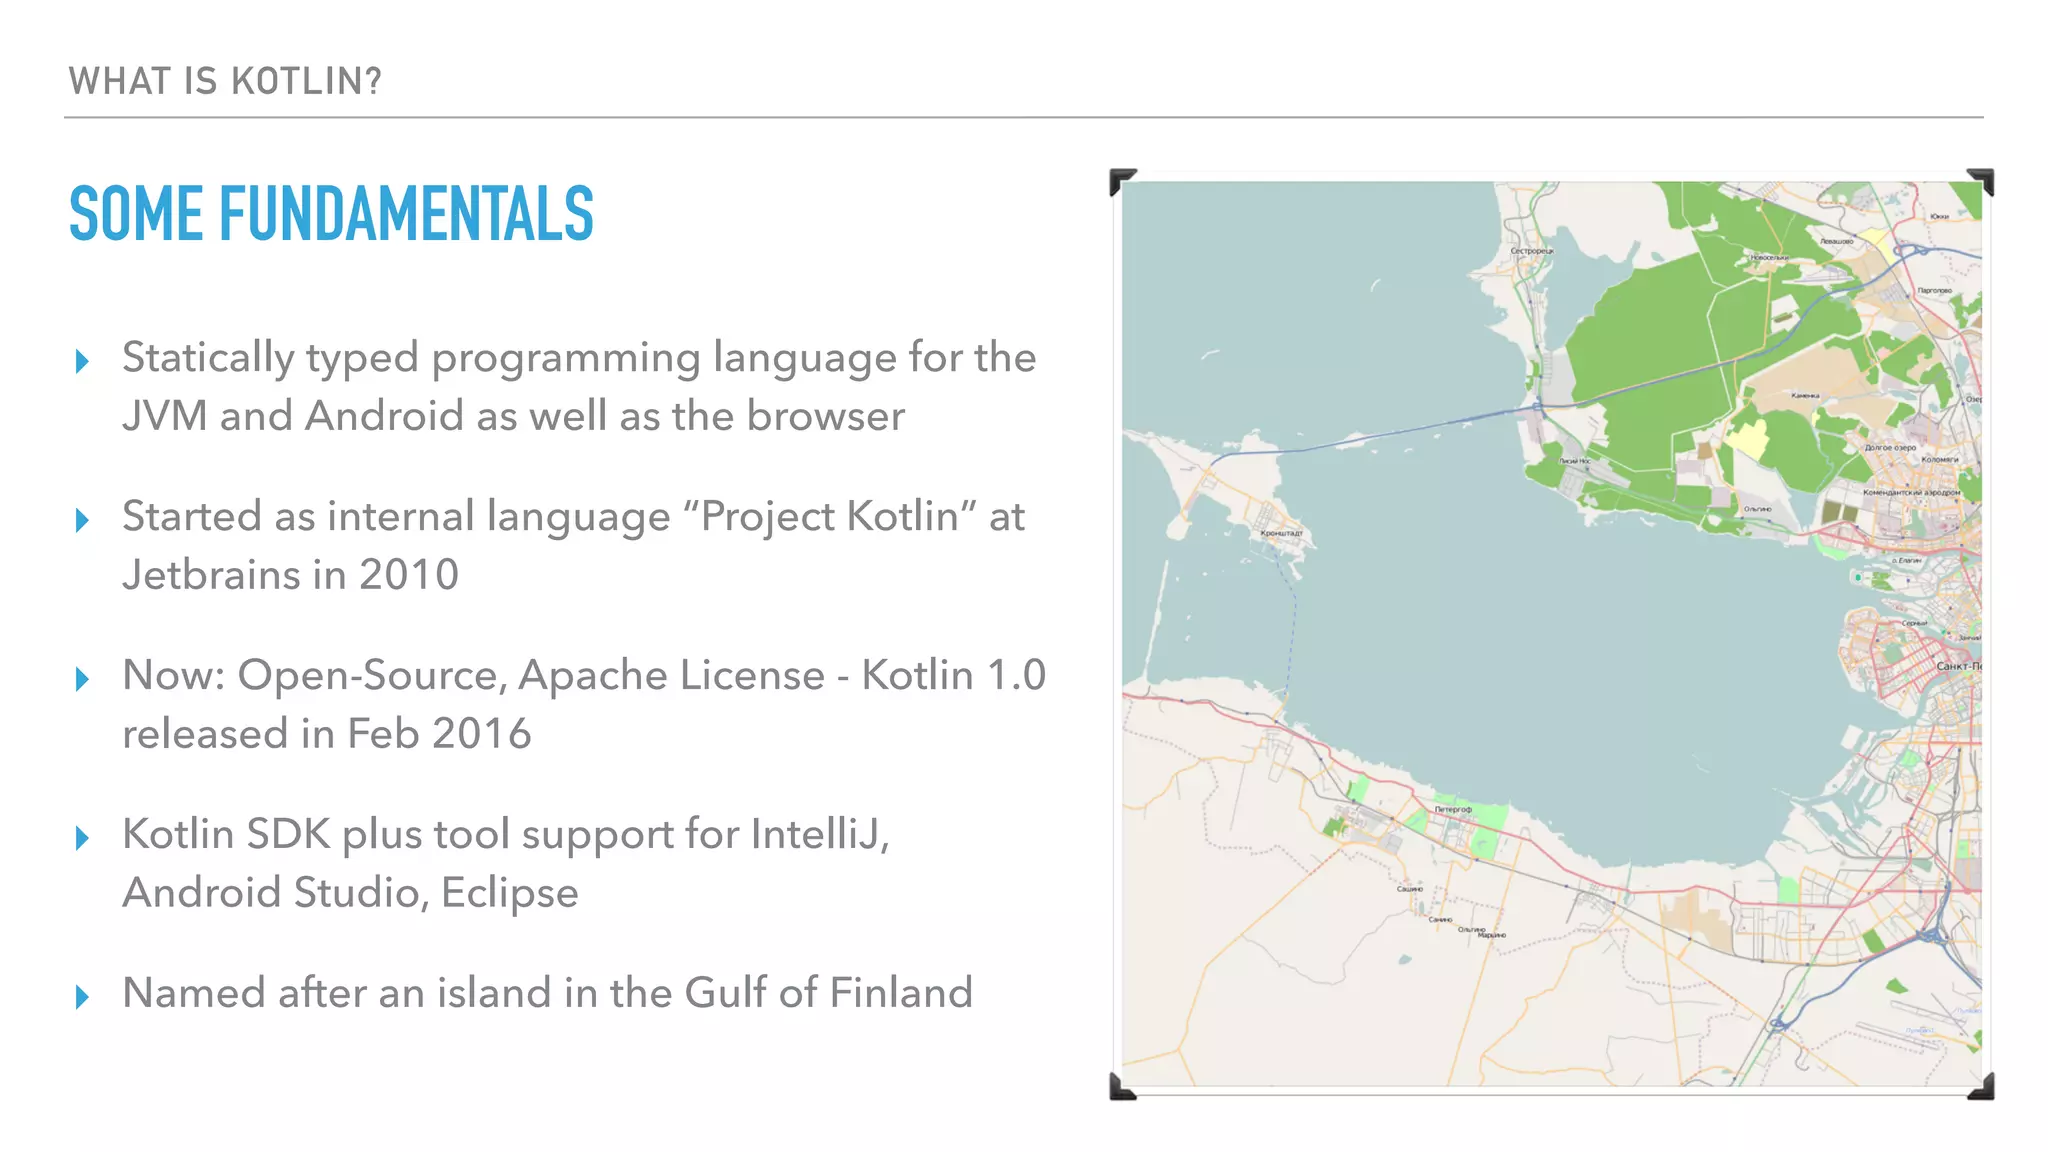Click the Kronstadt island label on the map
Screen dimensions: 2048x1152
(1281, 533)
